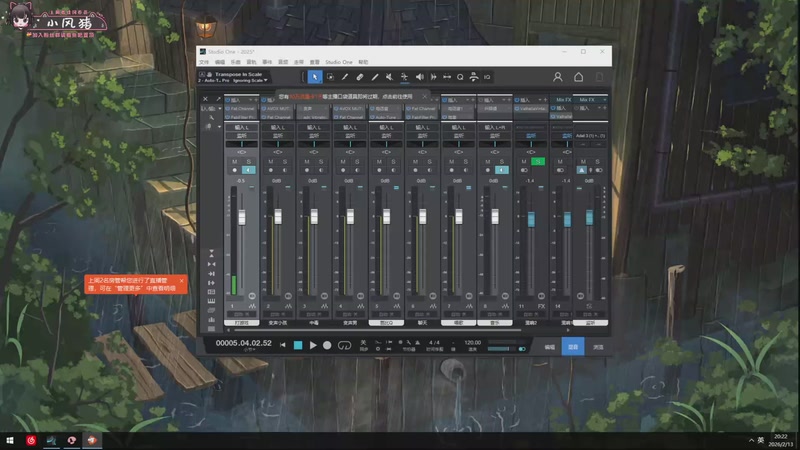
Task: Disable the green Solo on channel 11
Action: click(537, 161)
